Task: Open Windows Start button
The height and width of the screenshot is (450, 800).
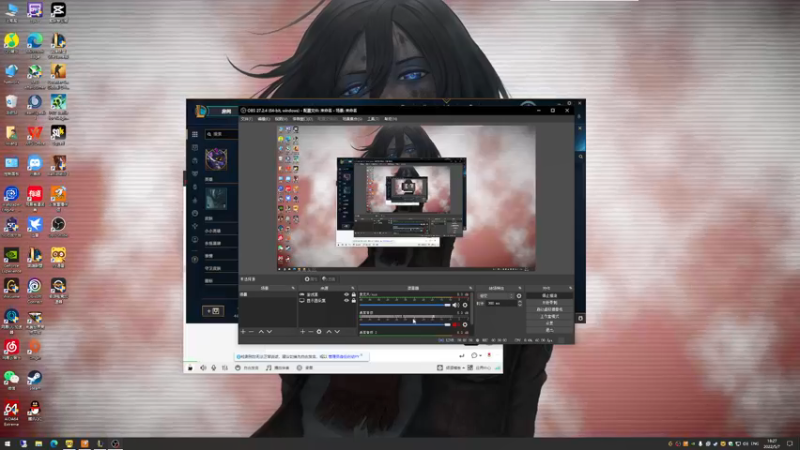Action: [7, 444]
